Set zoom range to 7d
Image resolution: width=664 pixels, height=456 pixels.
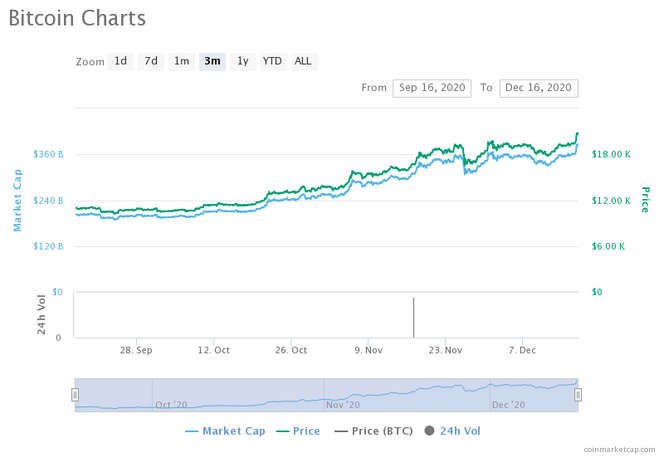click(x=151, y=61)
